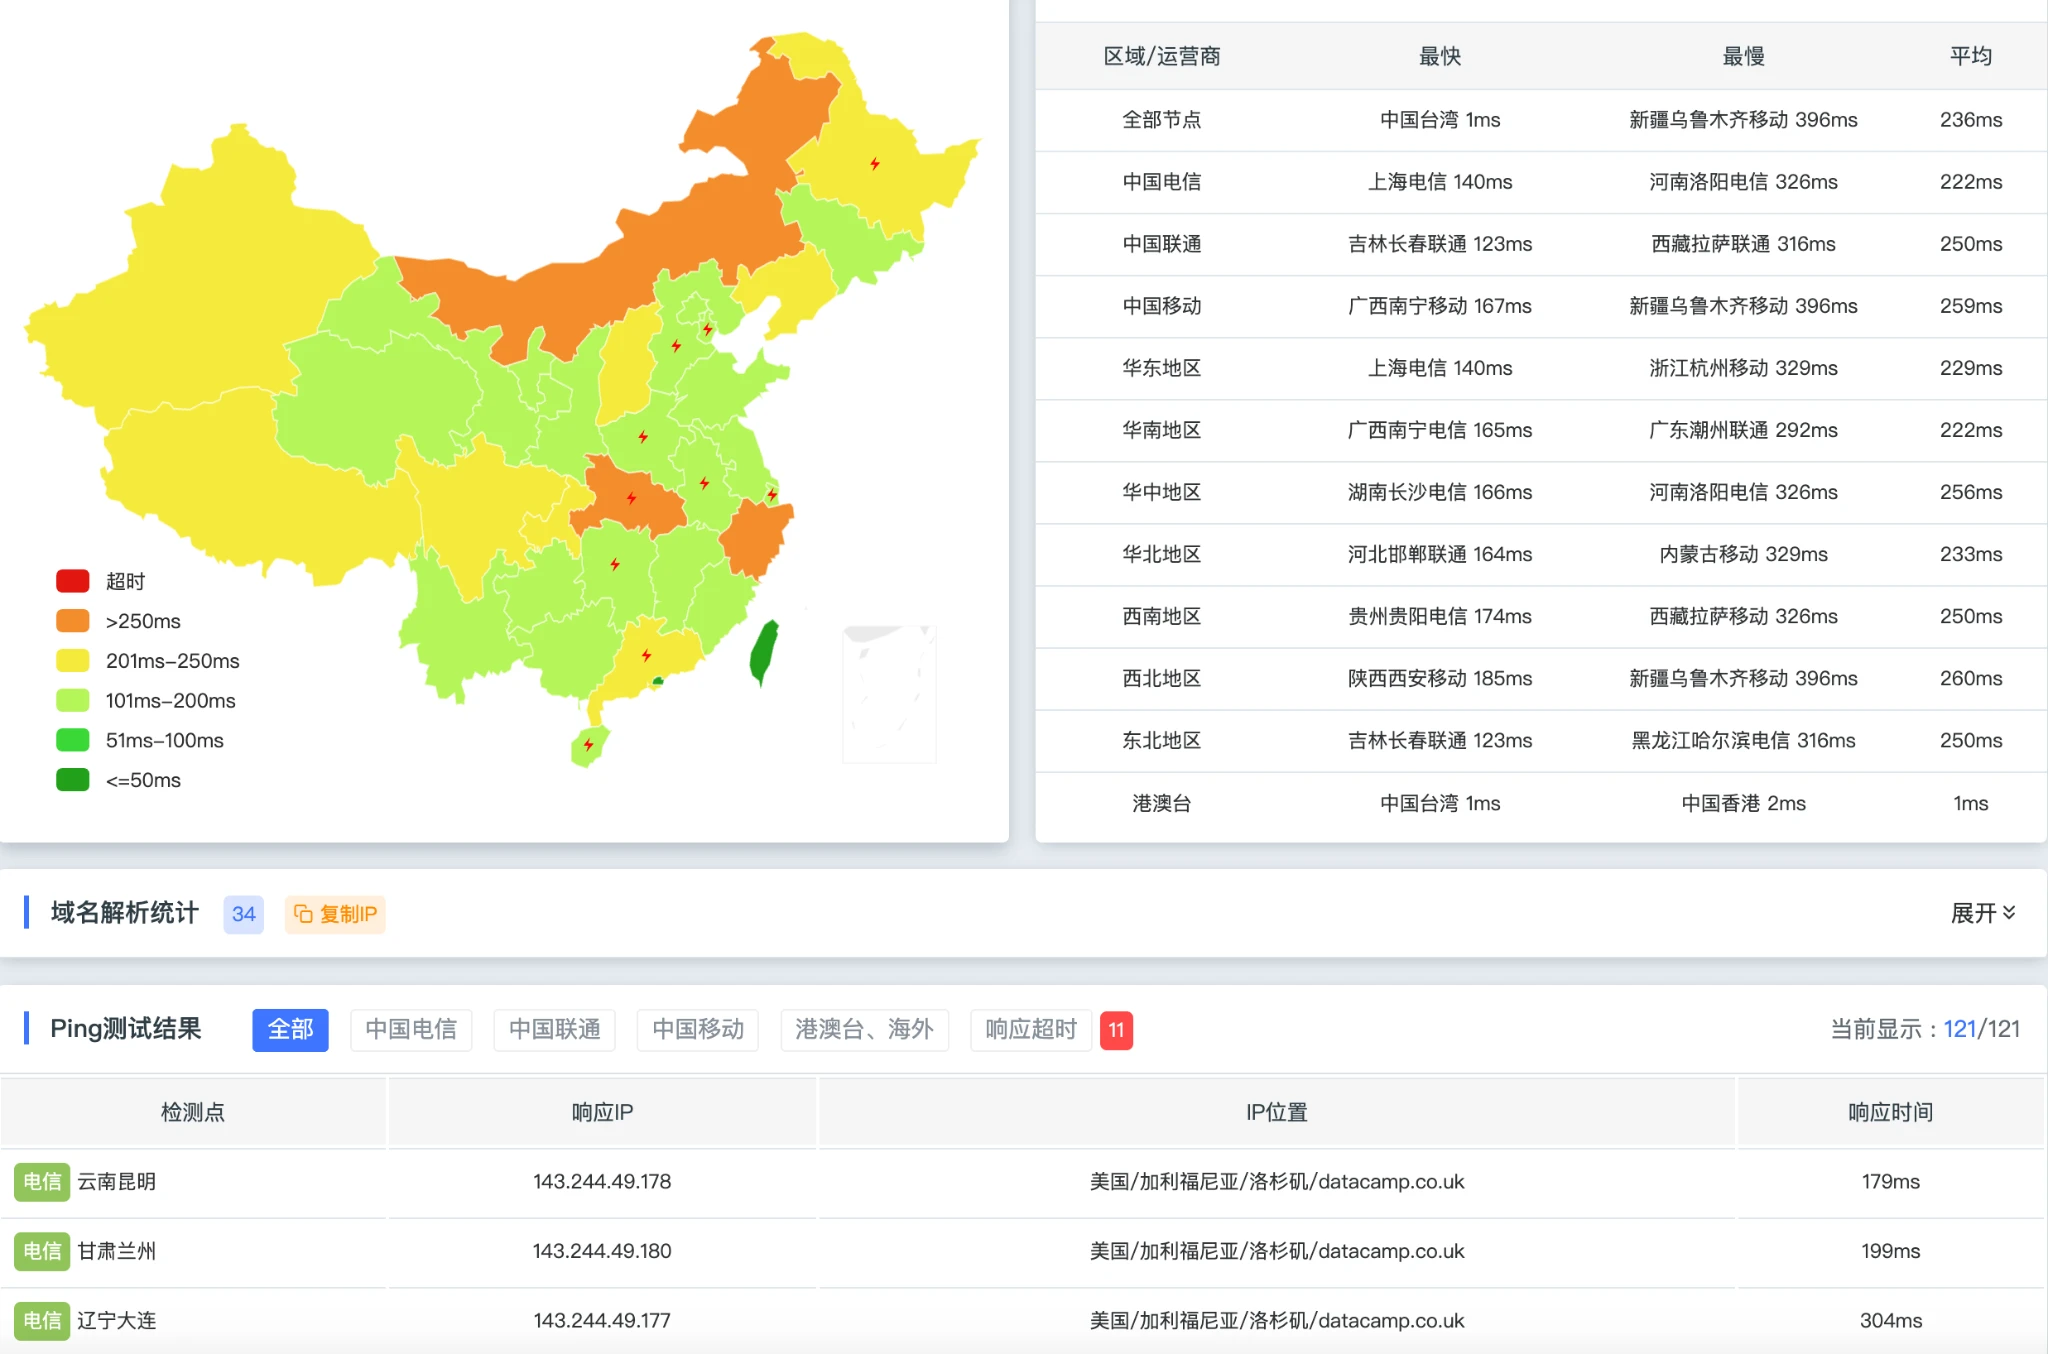Click the 响应时间 column header to sort
The height and width of the screenshot is (1354, 2048).
coord(1890,1112)
